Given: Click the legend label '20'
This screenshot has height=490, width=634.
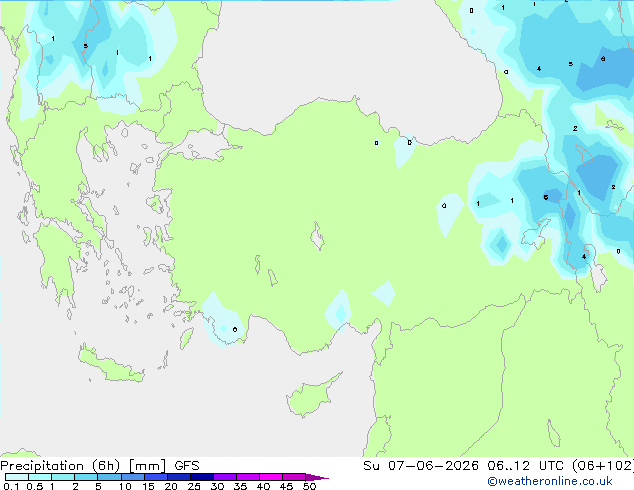Looking at the screenshot, I should (171, 486).
